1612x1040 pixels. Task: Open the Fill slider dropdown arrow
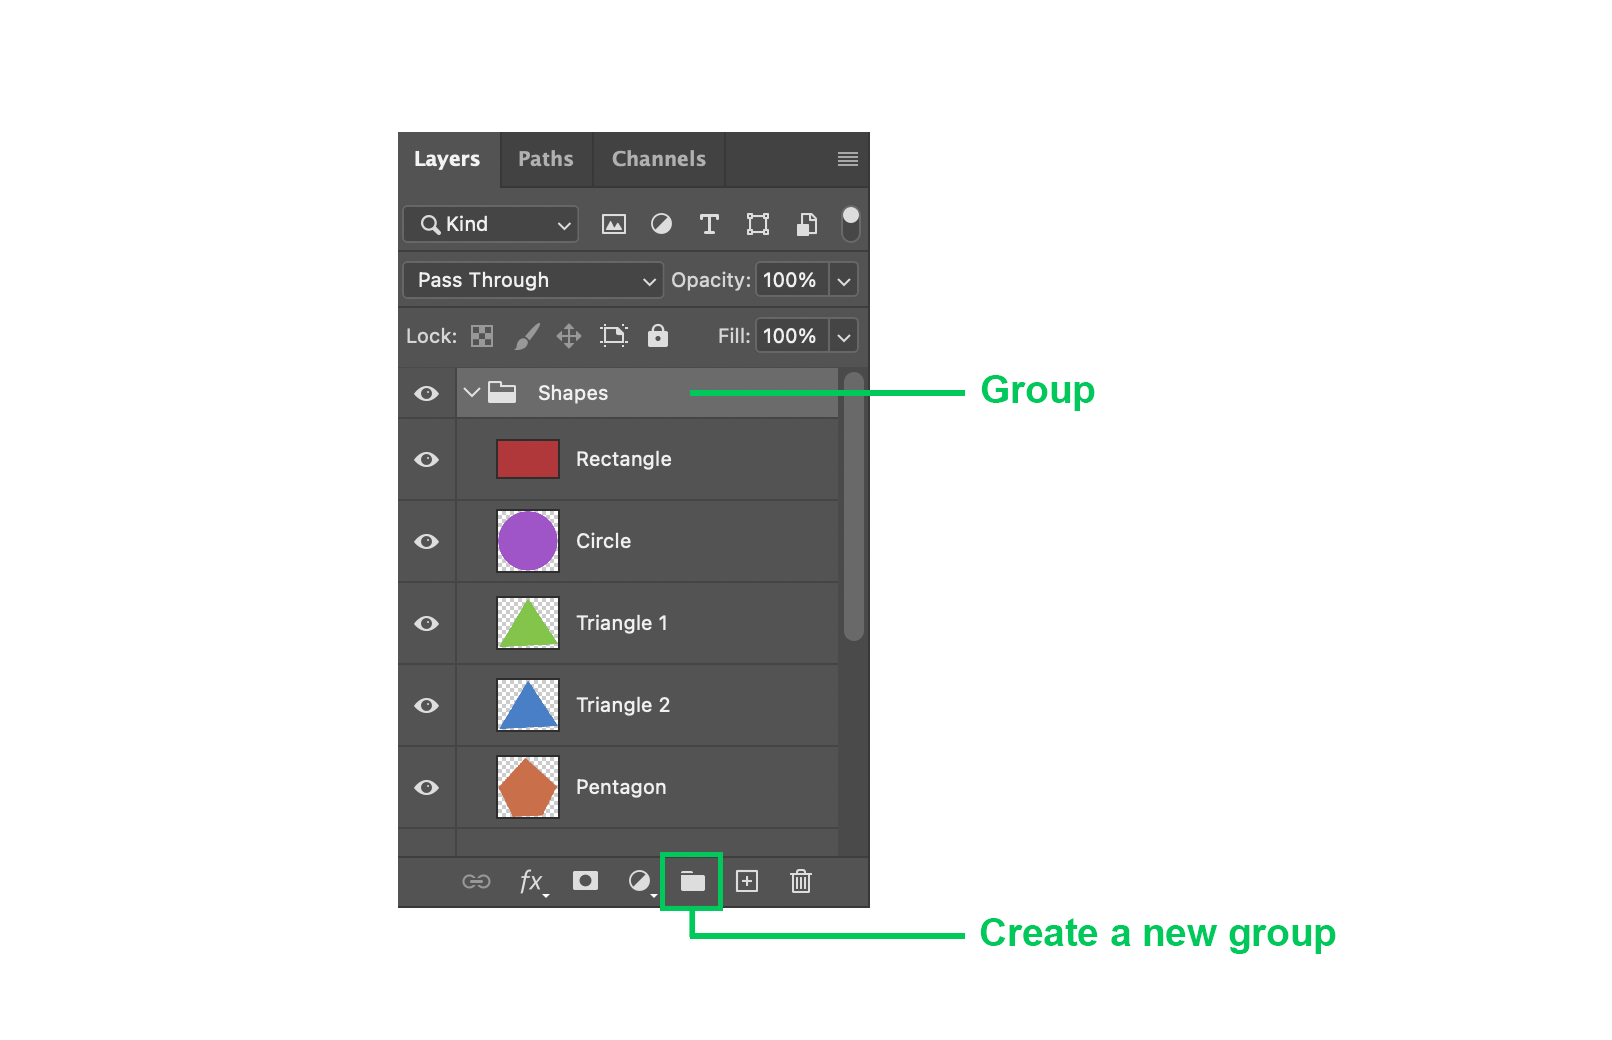point(844,337)
